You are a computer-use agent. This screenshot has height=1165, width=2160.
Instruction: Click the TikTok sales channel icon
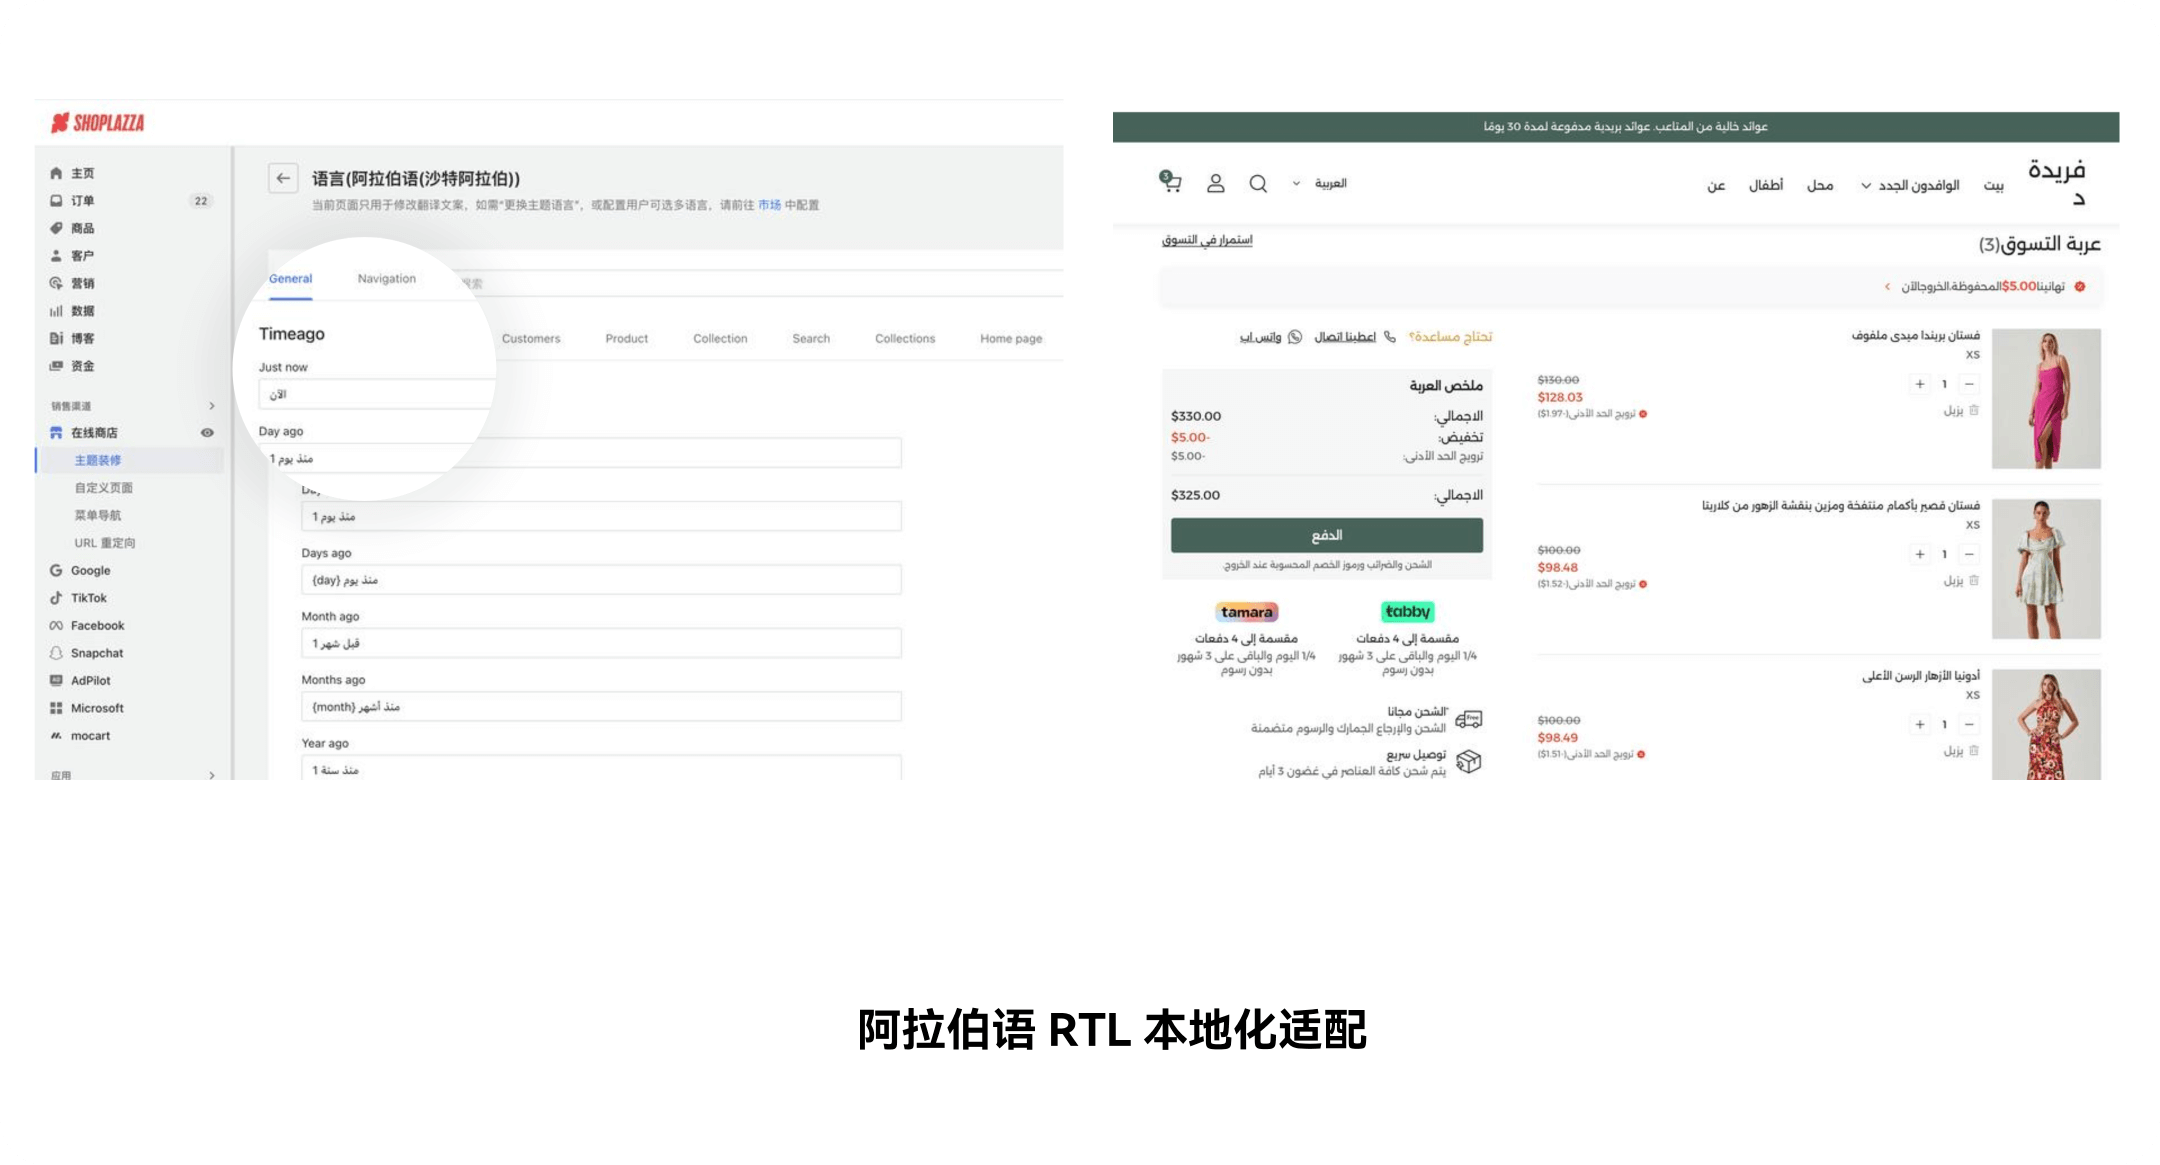coord(57,597)
